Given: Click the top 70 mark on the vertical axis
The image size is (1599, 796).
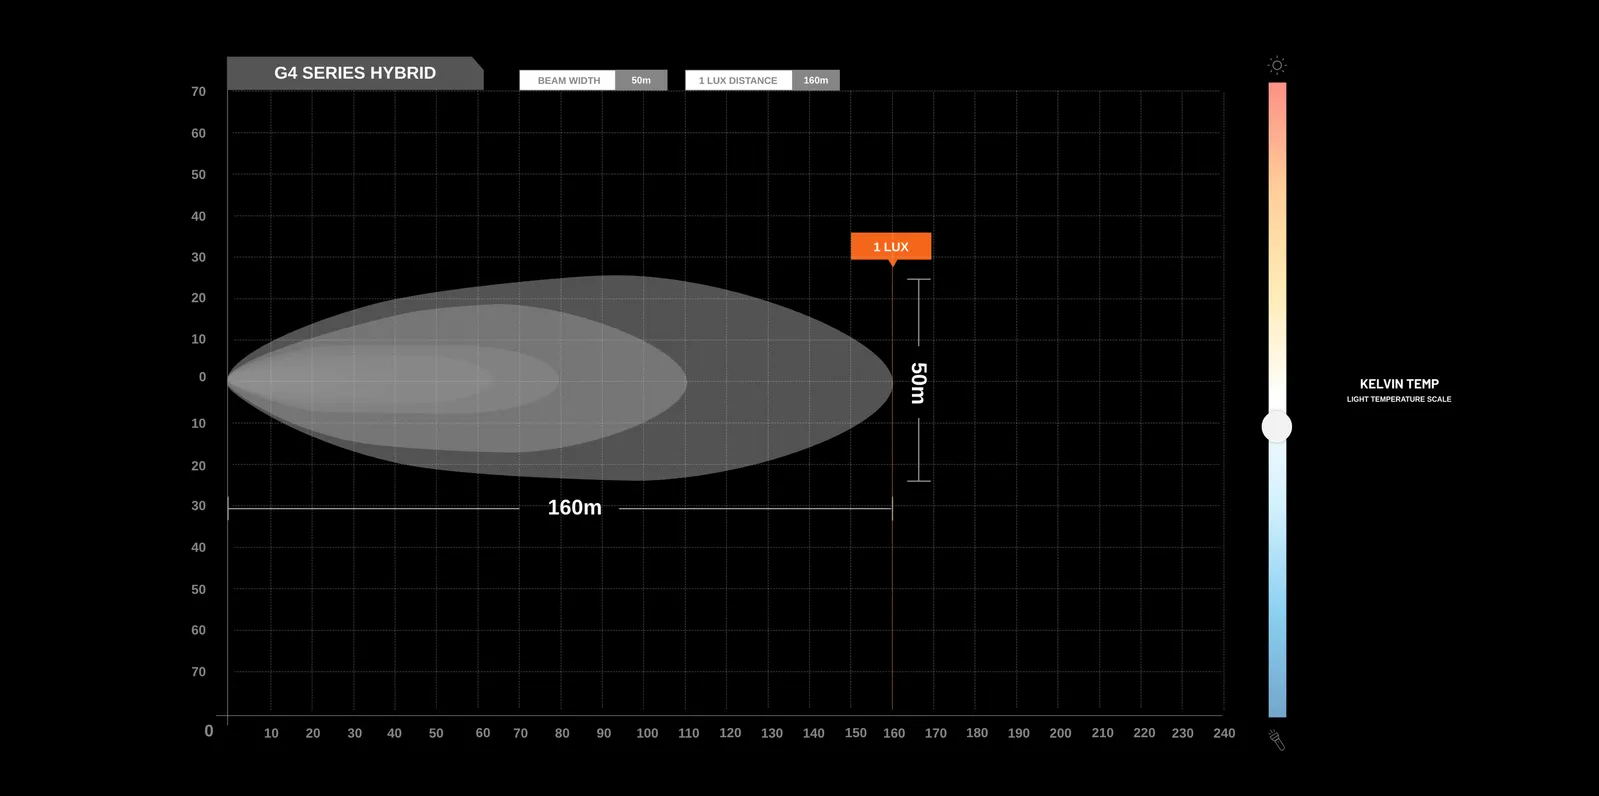Looking at the screenshot, I should coord(199,92).
